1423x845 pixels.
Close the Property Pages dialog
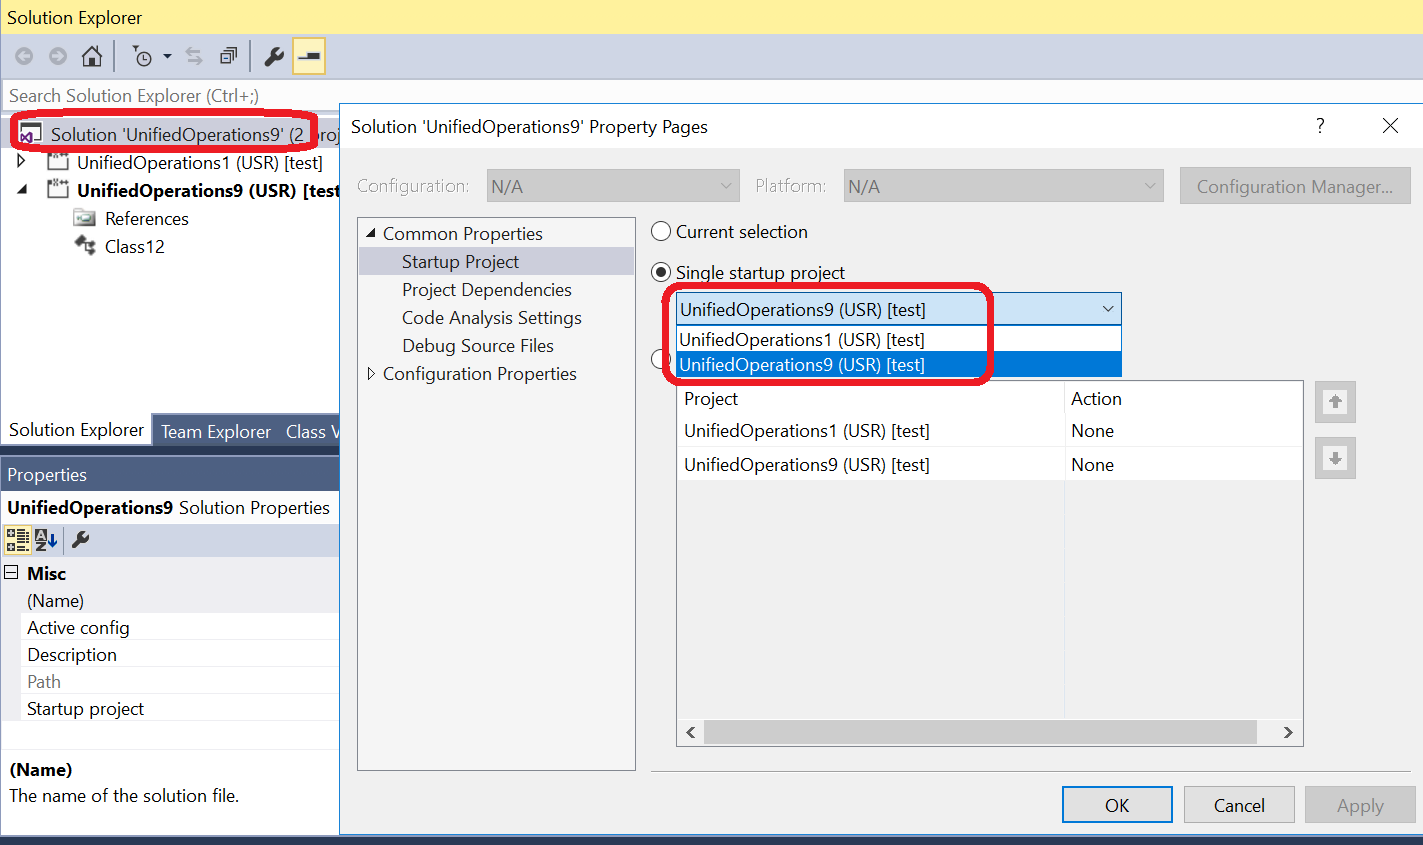pyautogui.click(x=1390, y=126)
